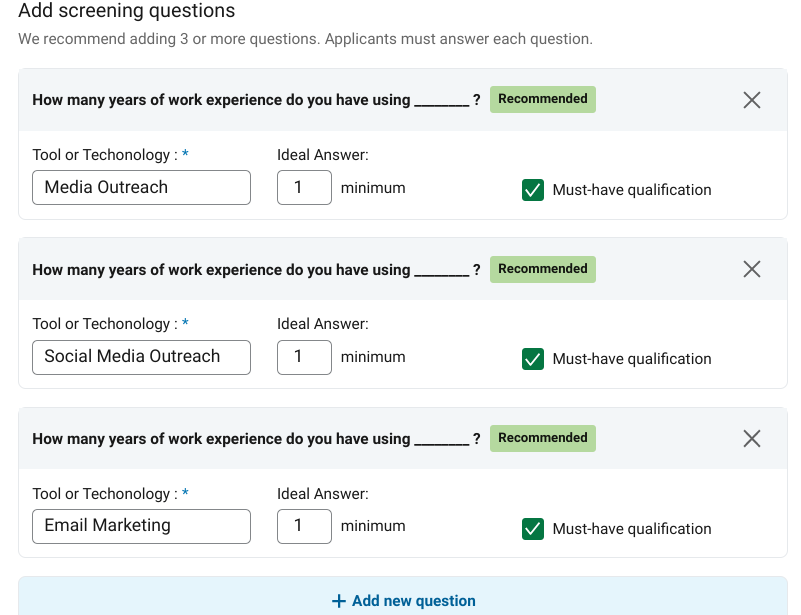
Task: Uncheck Must-have qualification for Social Media Outreach
Action: 533,359
